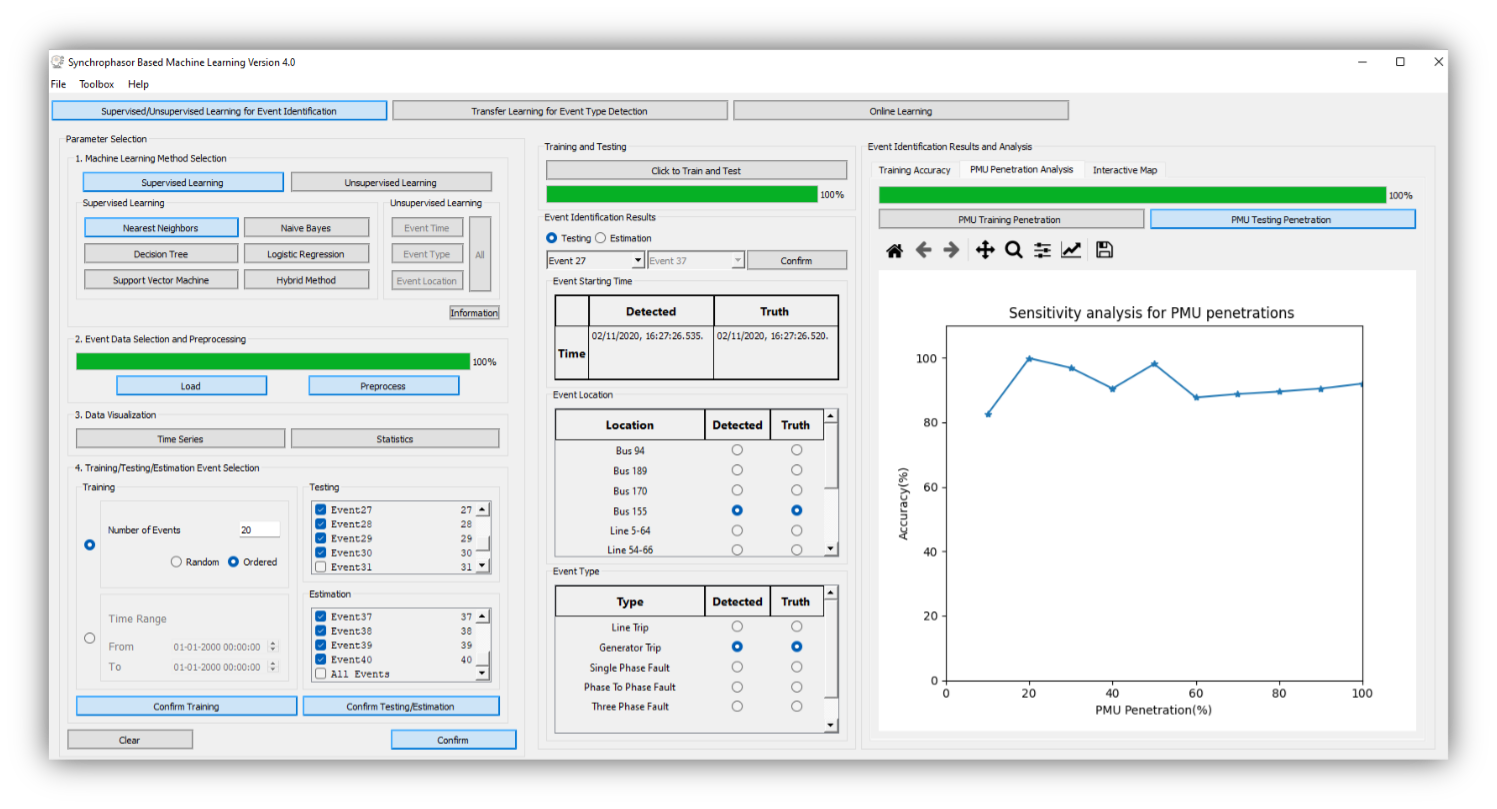This screenshot has height=809, width=1497.
Task: Select the Zoom magnifier tool
Action: click(x=1013, y=250)
